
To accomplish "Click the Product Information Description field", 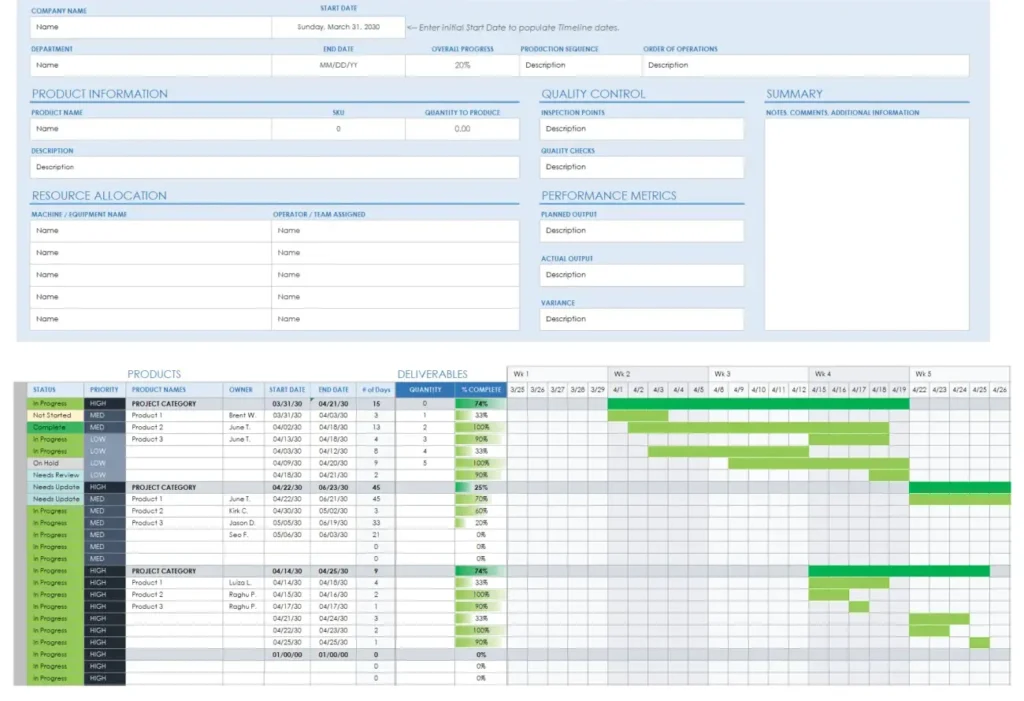I will coord(275,167).
